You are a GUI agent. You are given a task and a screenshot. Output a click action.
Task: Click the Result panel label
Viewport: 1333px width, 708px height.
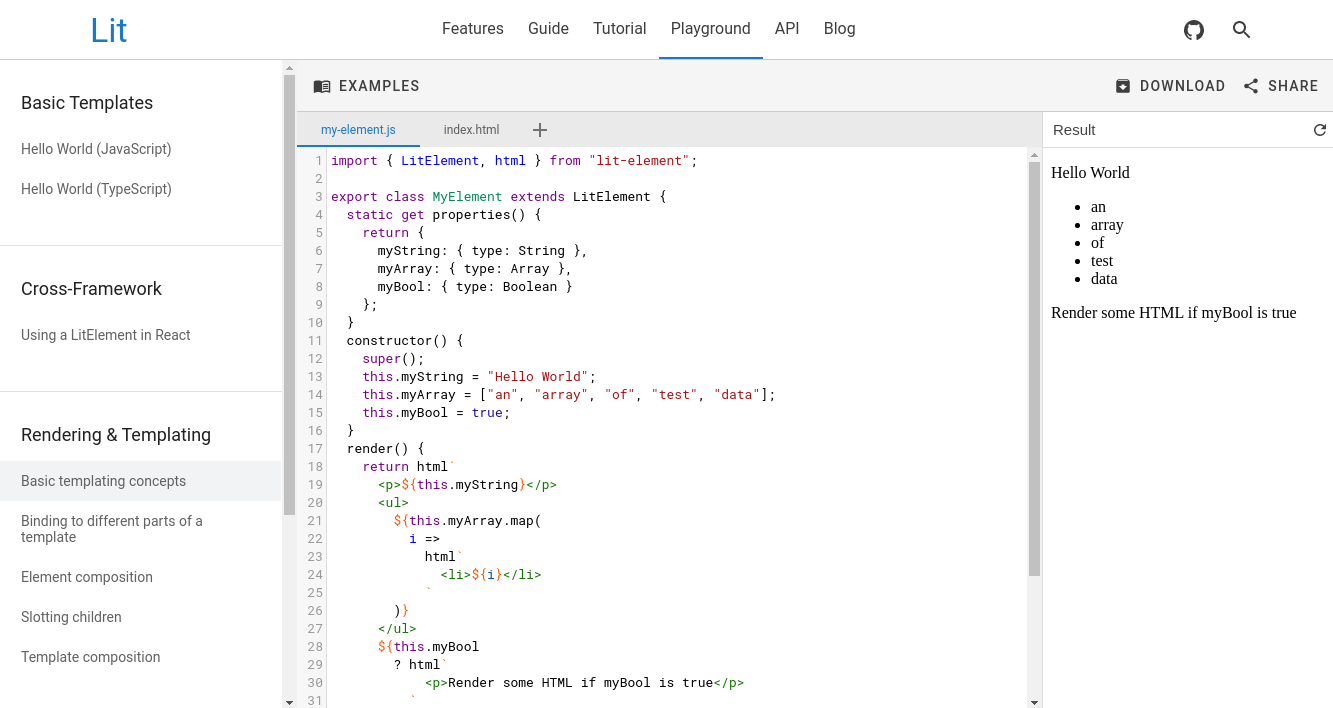pos(1074,130)
